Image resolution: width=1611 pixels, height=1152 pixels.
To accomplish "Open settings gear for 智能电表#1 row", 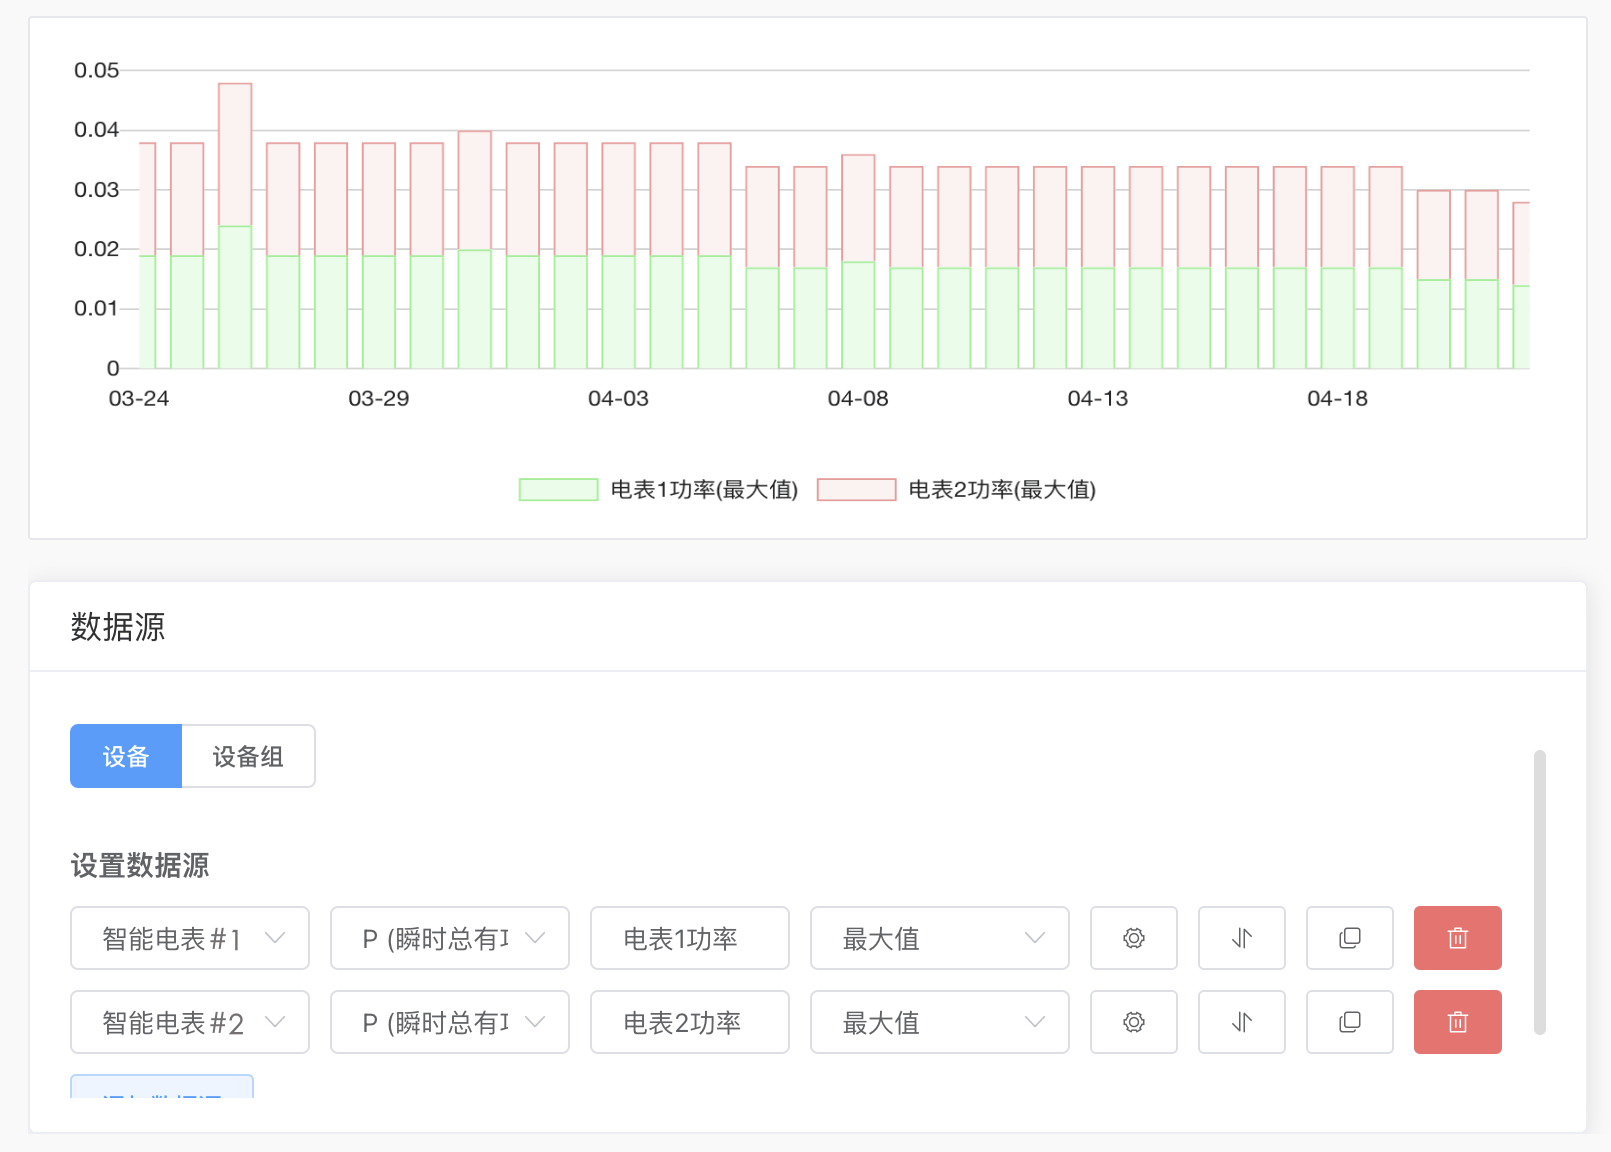I will tap(1133, 938).
